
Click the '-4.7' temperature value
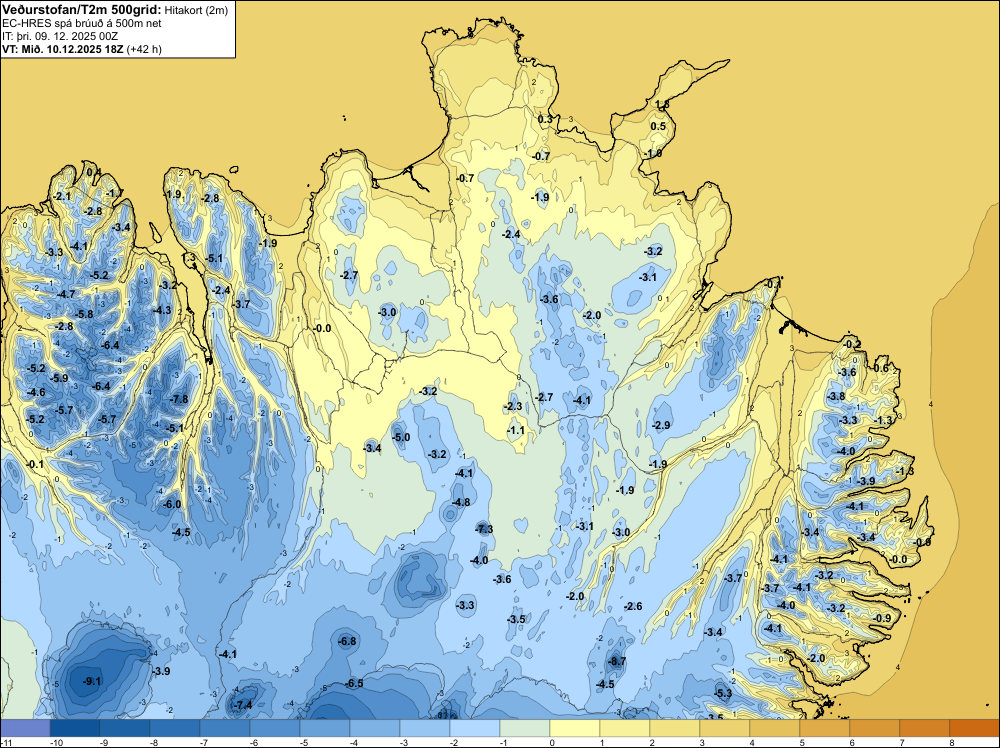(x=66, y=295)
